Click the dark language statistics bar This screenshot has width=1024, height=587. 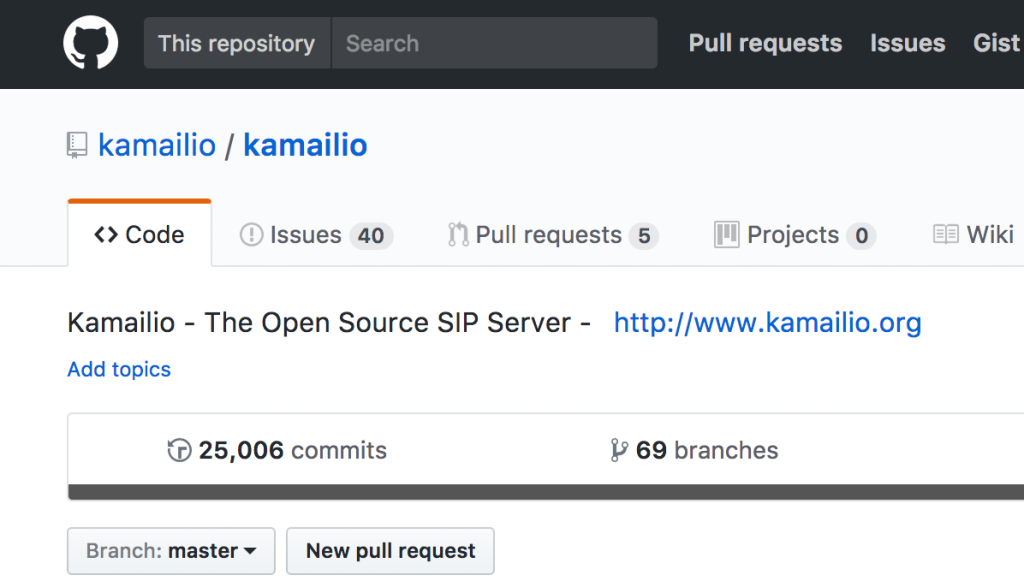point(546,492)
